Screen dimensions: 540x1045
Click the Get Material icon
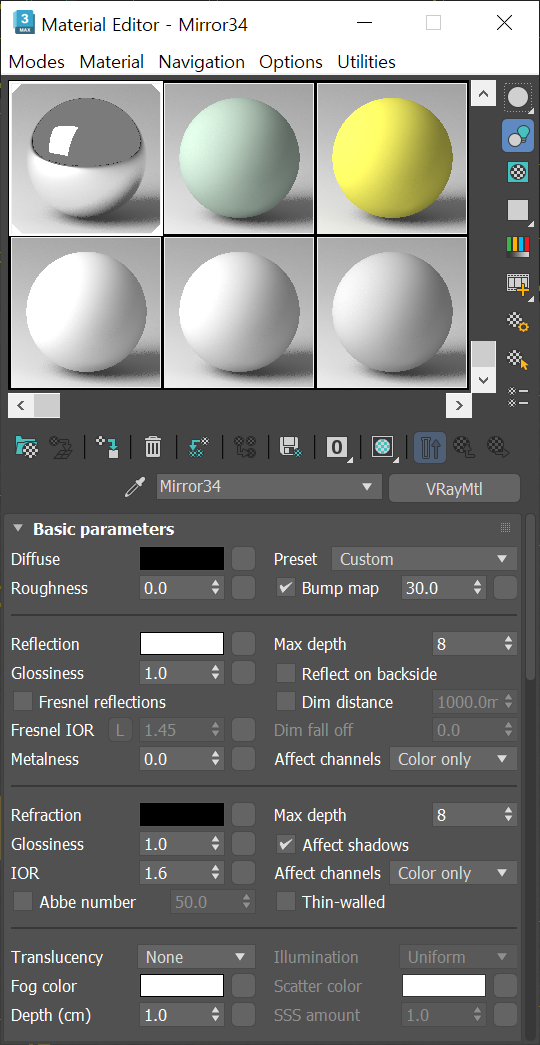(x=27, y=447)
